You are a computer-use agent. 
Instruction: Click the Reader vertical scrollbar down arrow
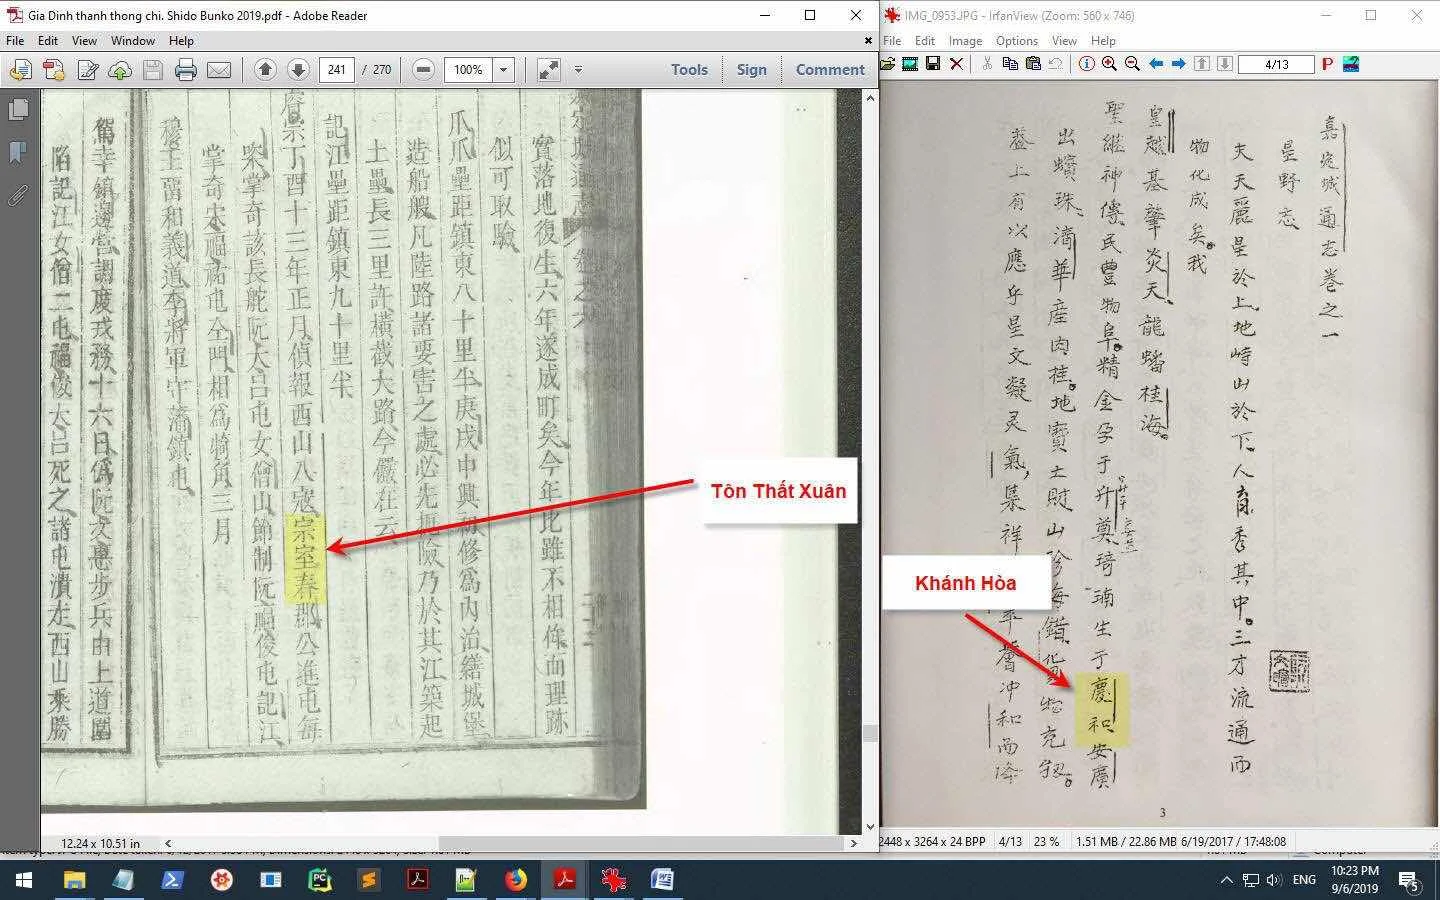(870, 826)
